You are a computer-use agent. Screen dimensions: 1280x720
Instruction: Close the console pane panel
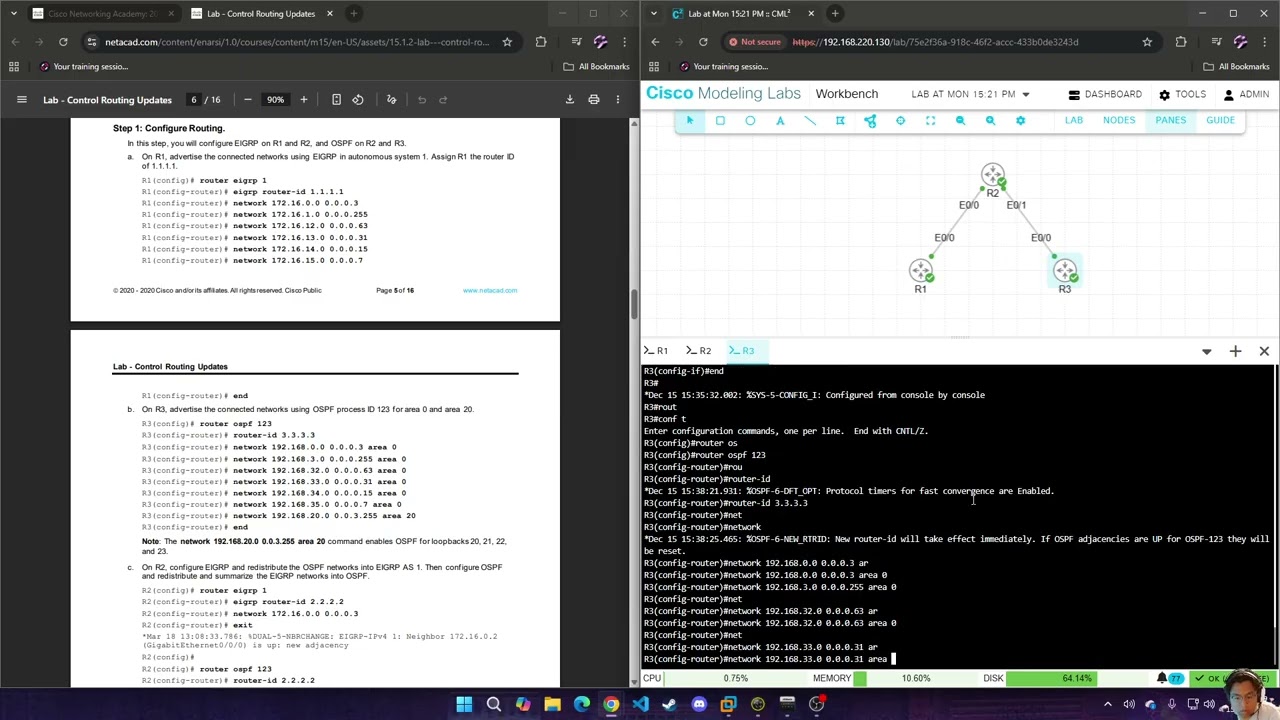(1264, 351)
